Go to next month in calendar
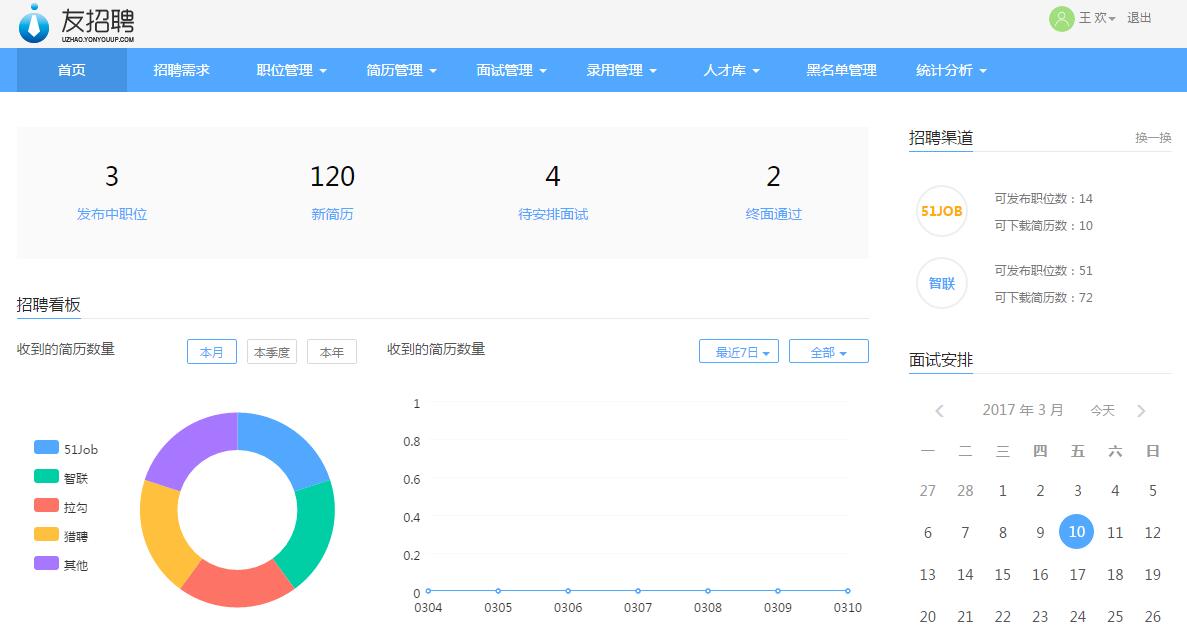The image size is (1187, 631). click(x=1141, y=411)
